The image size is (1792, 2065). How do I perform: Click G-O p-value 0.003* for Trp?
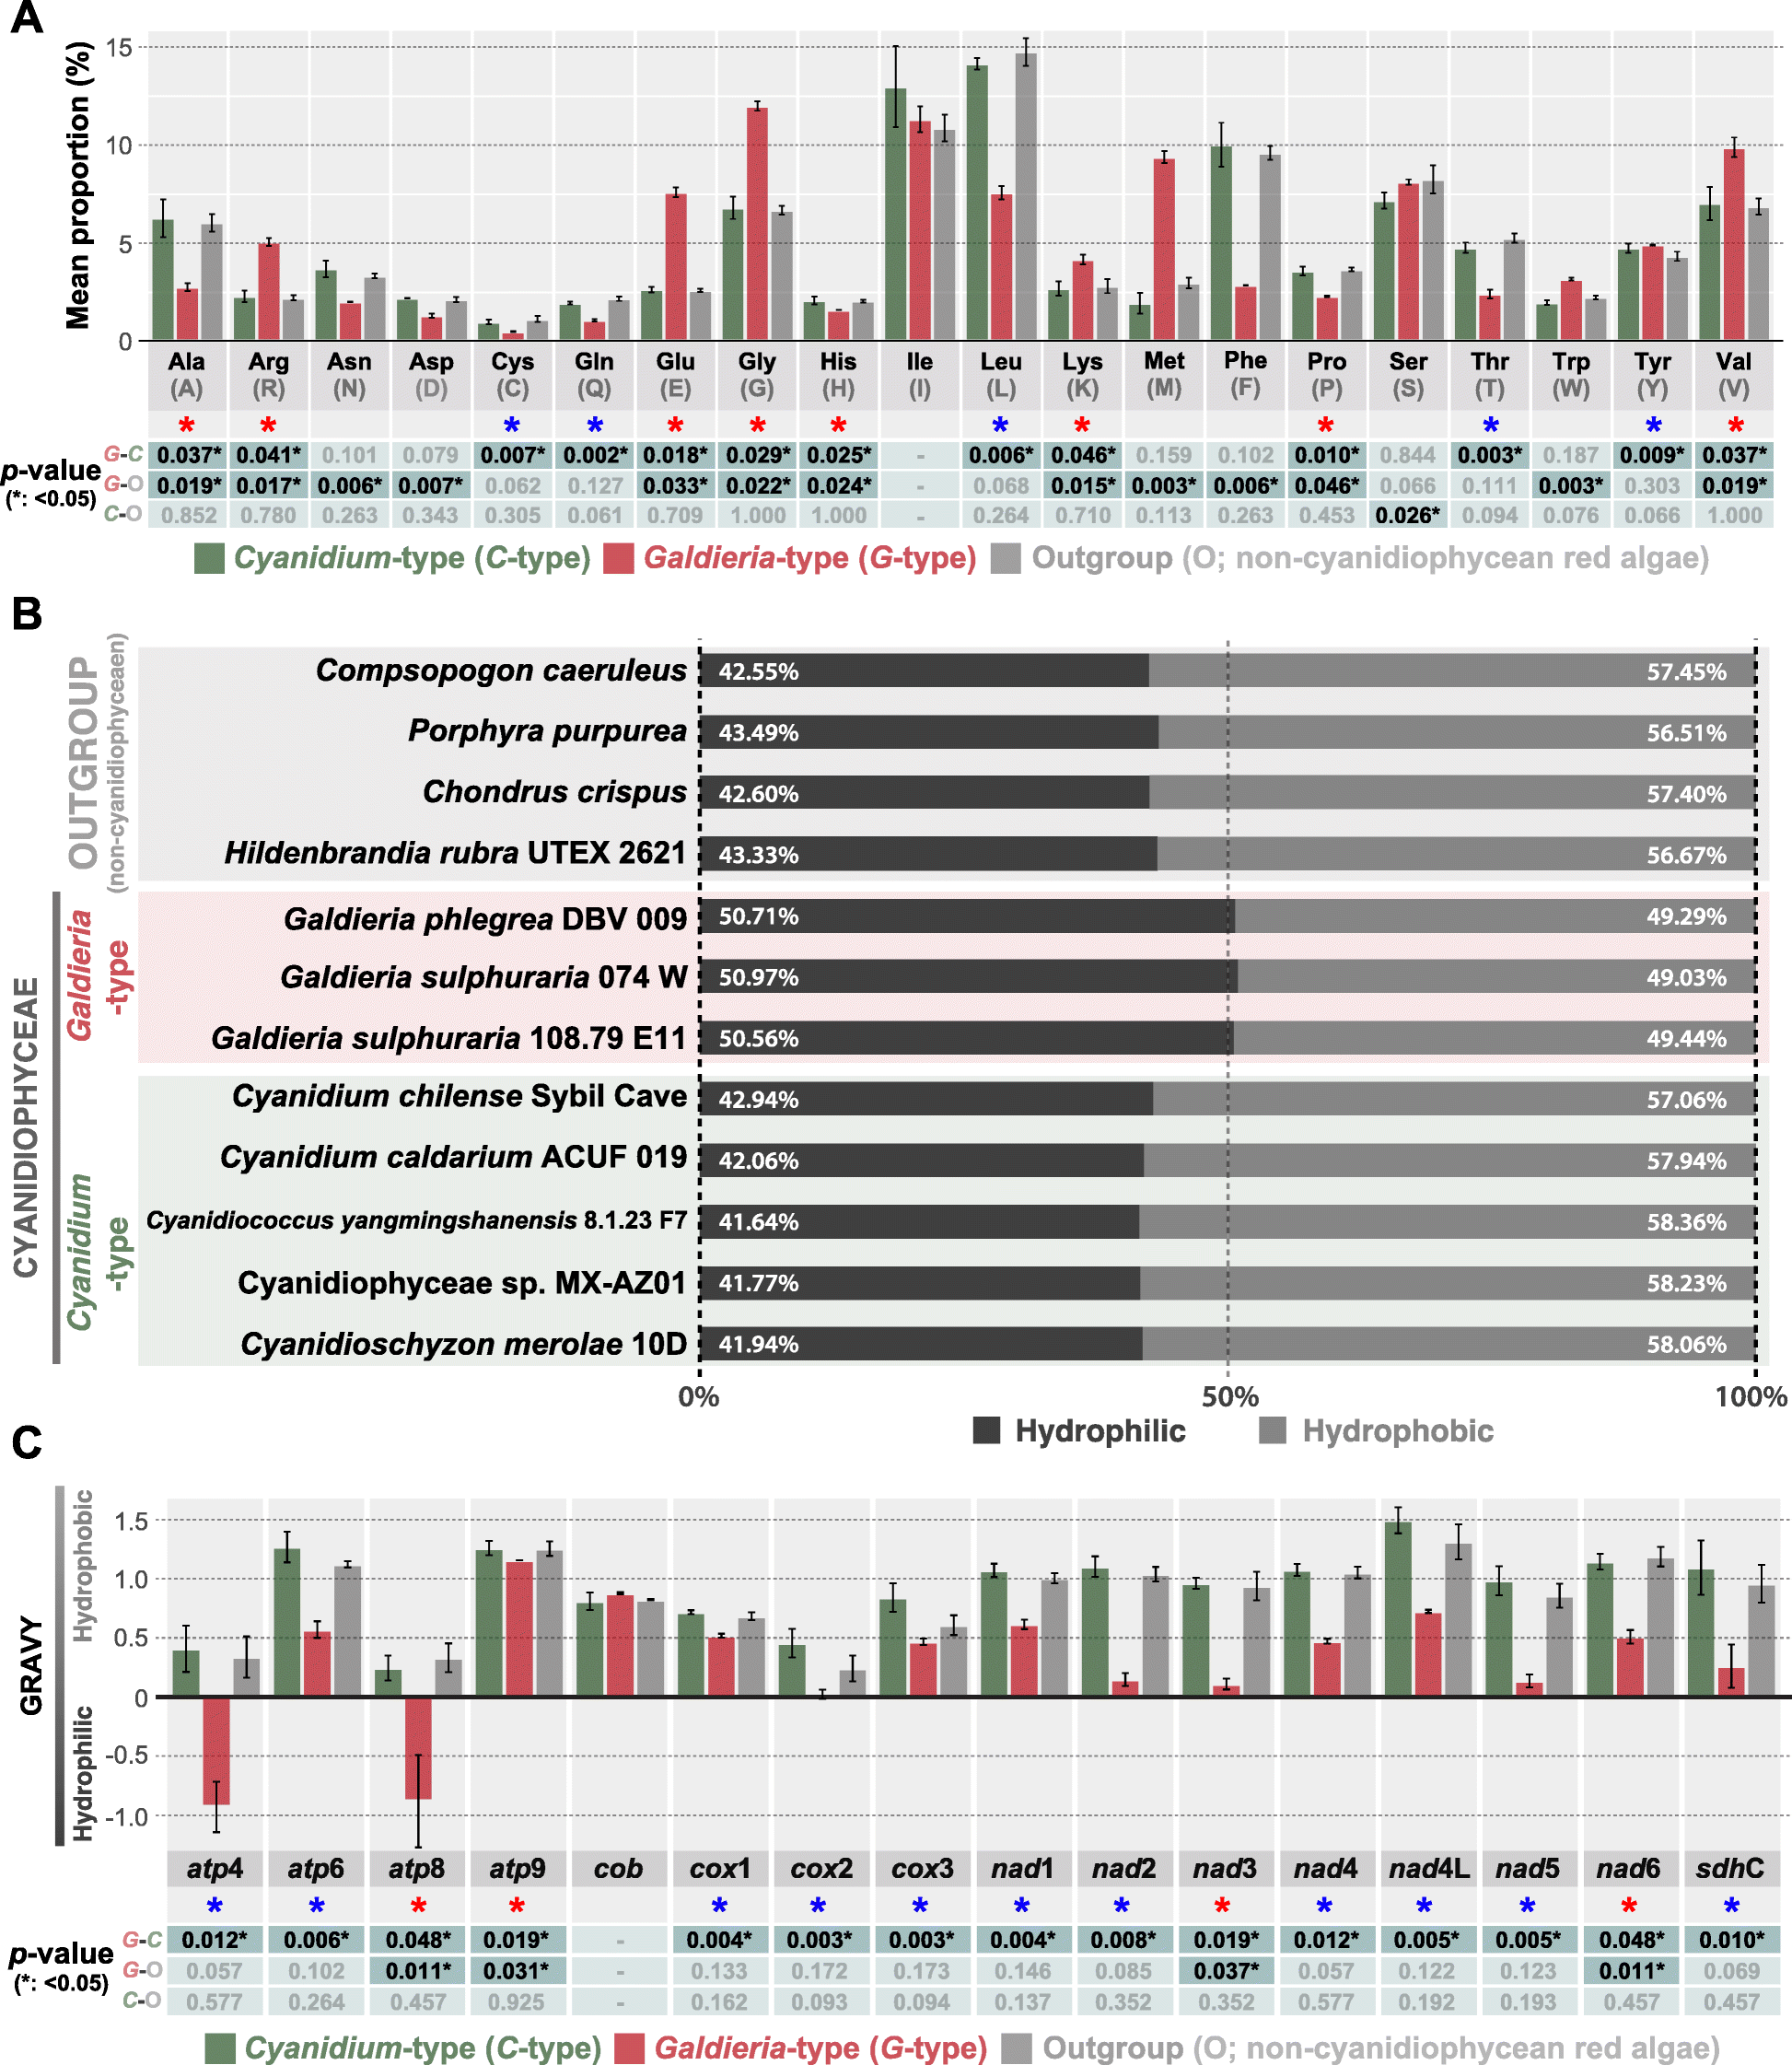(x=1571, y=485)
